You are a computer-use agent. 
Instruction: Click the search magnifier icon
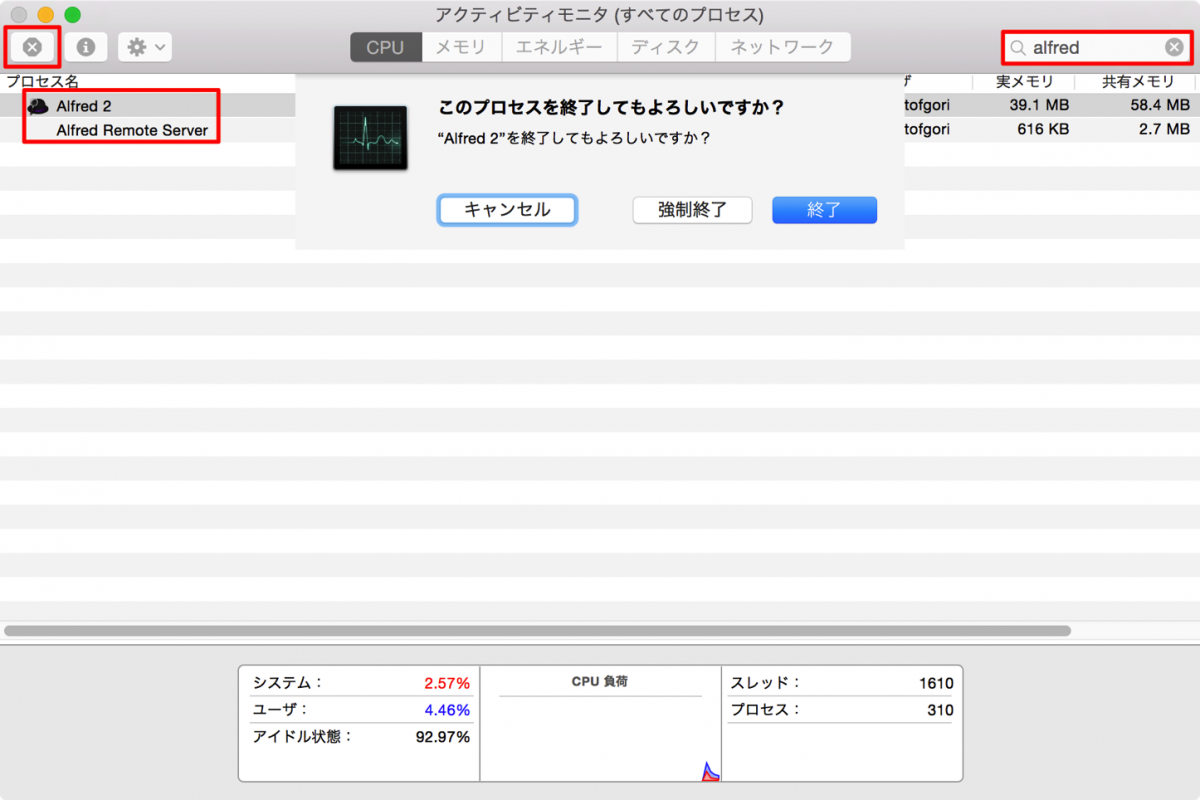[1018, 48]
